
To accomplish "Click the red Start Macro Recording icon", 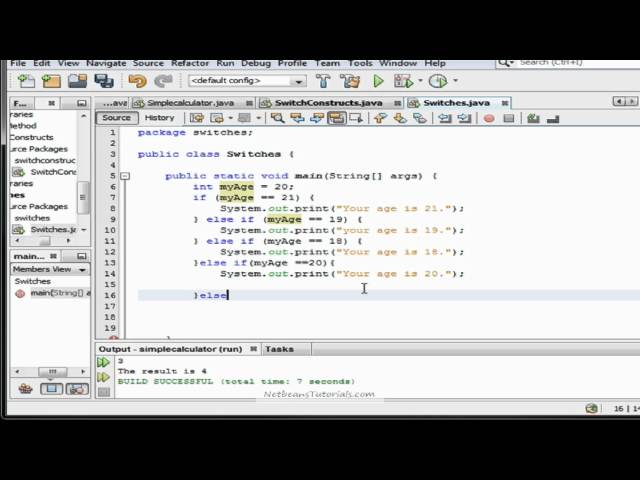I will [489, 118].
